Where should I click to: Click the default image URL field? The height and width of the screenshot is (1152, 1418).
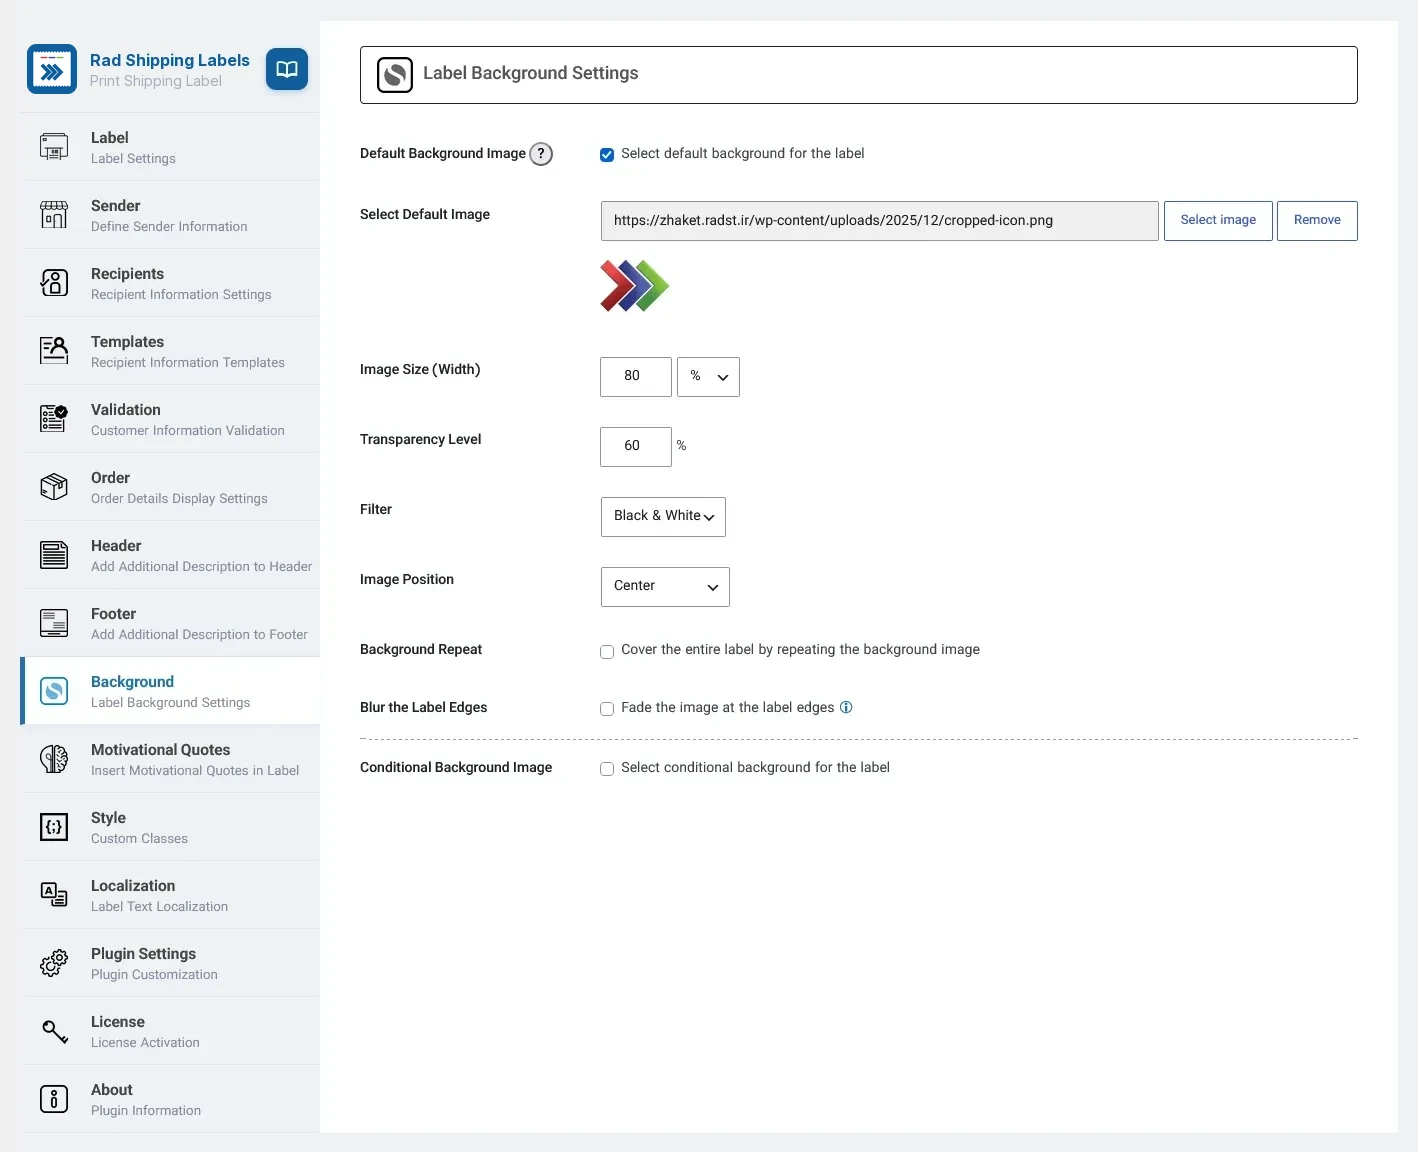pos(880,221)
